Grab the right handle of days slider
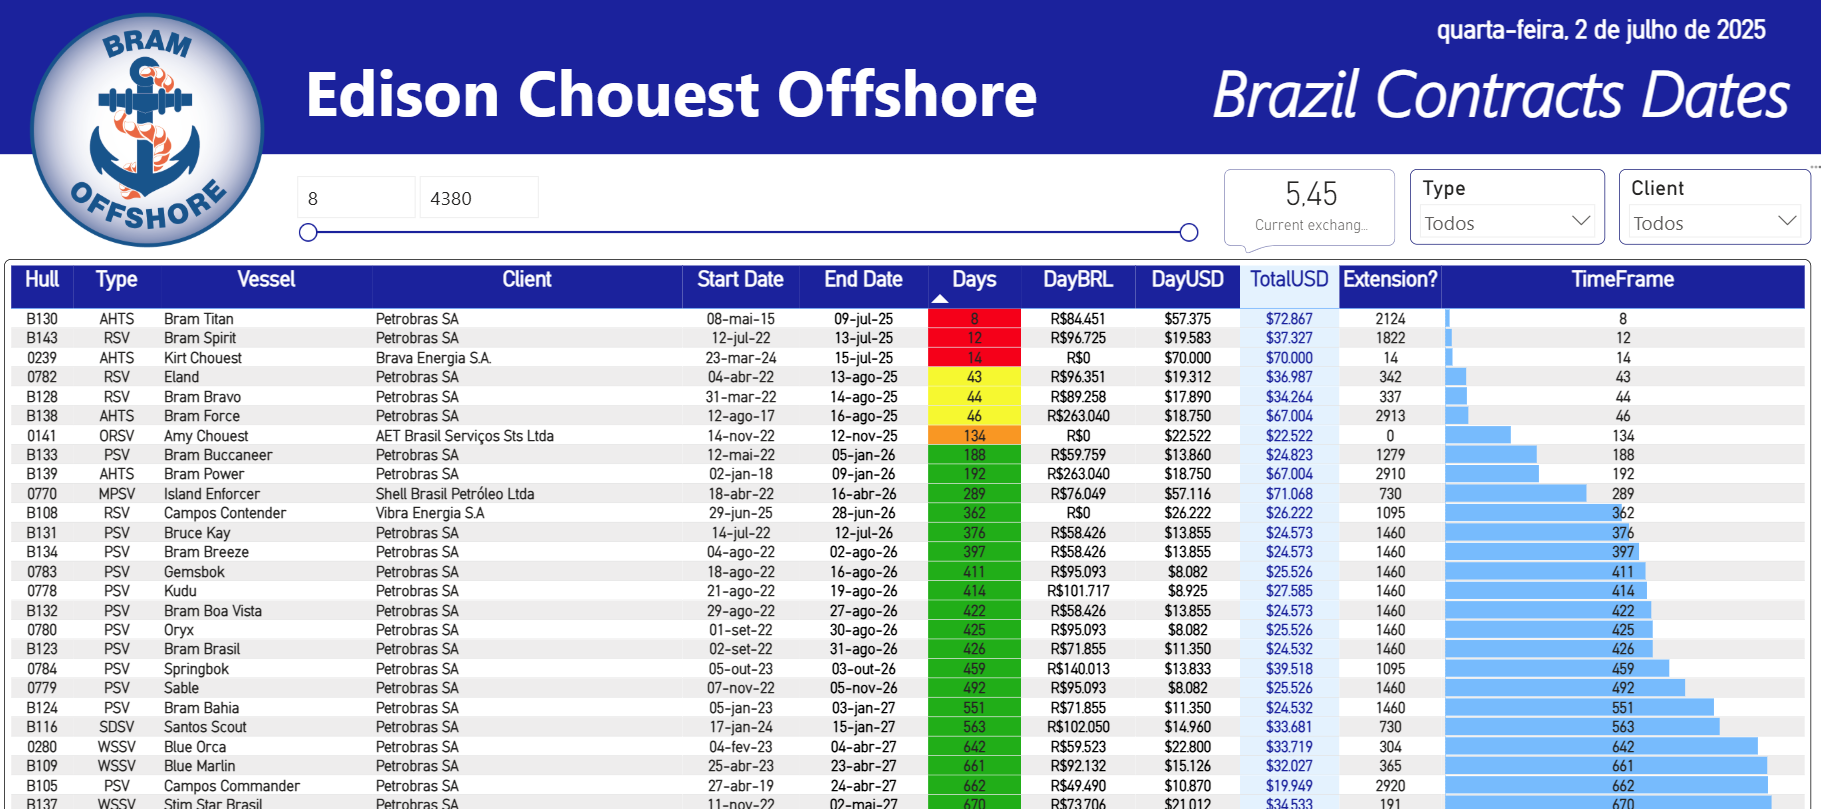The height and width of the screenshot is (809, 1821). (1189, 233)
